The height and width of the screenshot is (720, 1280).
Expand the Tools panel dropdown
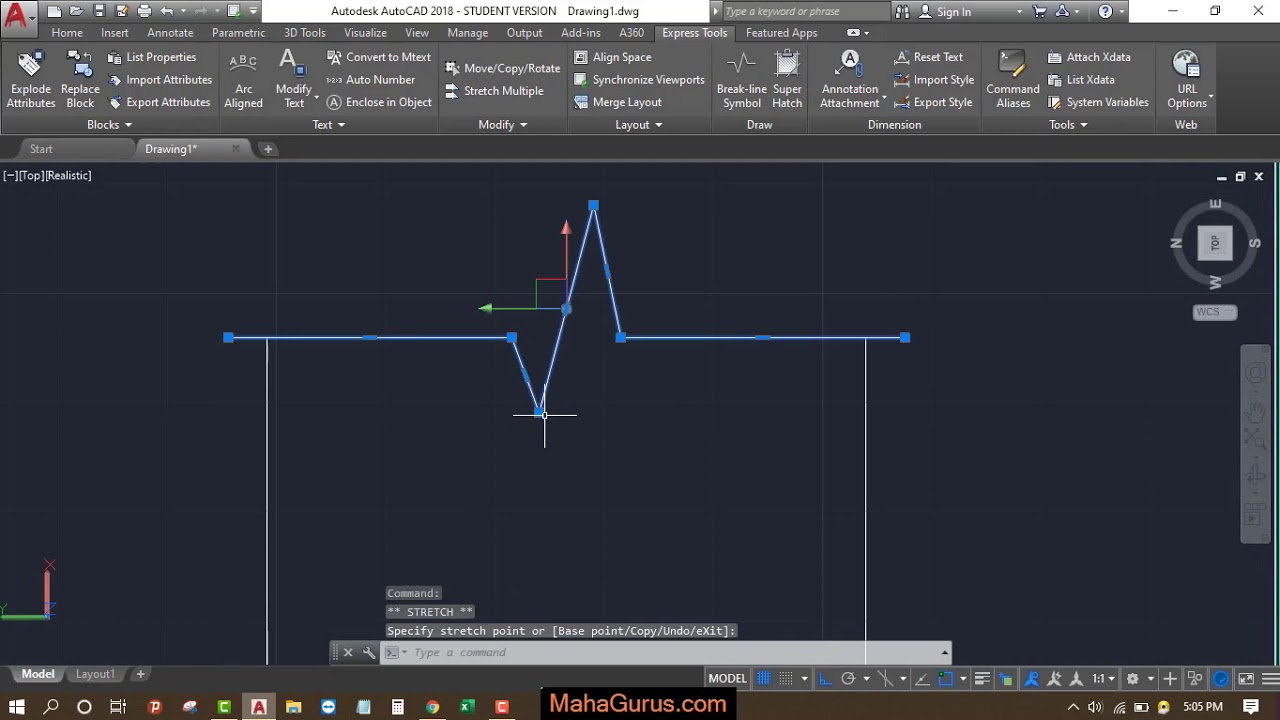tap(1068, 125)
